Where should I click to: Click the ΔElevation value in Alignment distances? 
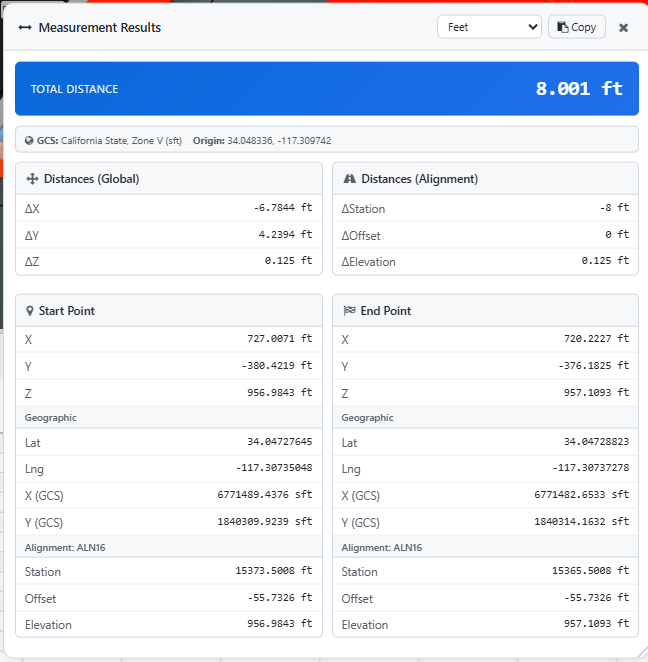point(605,261)
